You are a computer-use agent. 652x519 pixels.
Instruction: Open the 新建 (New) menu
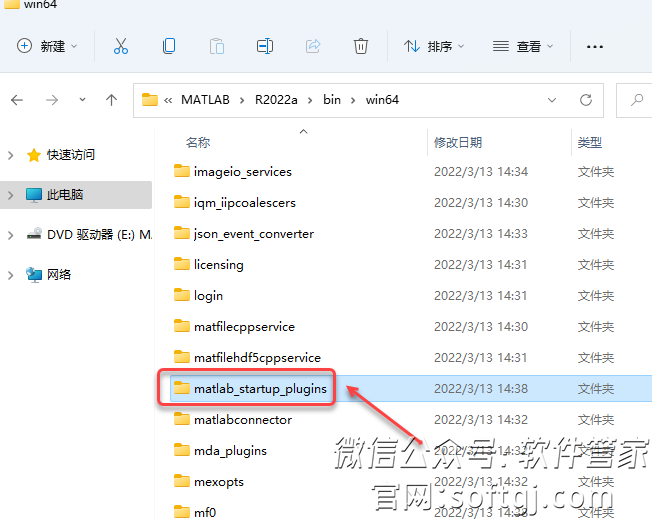(x=47, y=46)
